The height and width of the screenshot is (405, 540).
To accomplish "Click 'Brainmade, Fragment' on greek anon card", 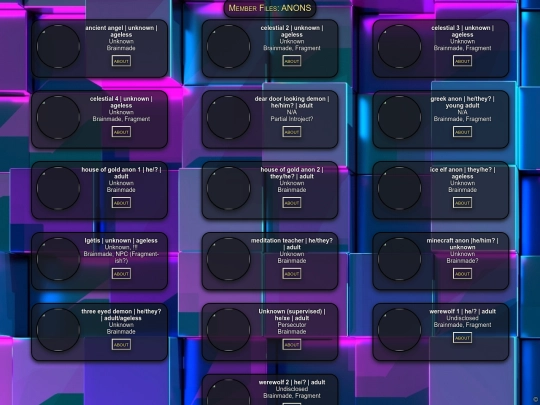I will tap(462, 119).
